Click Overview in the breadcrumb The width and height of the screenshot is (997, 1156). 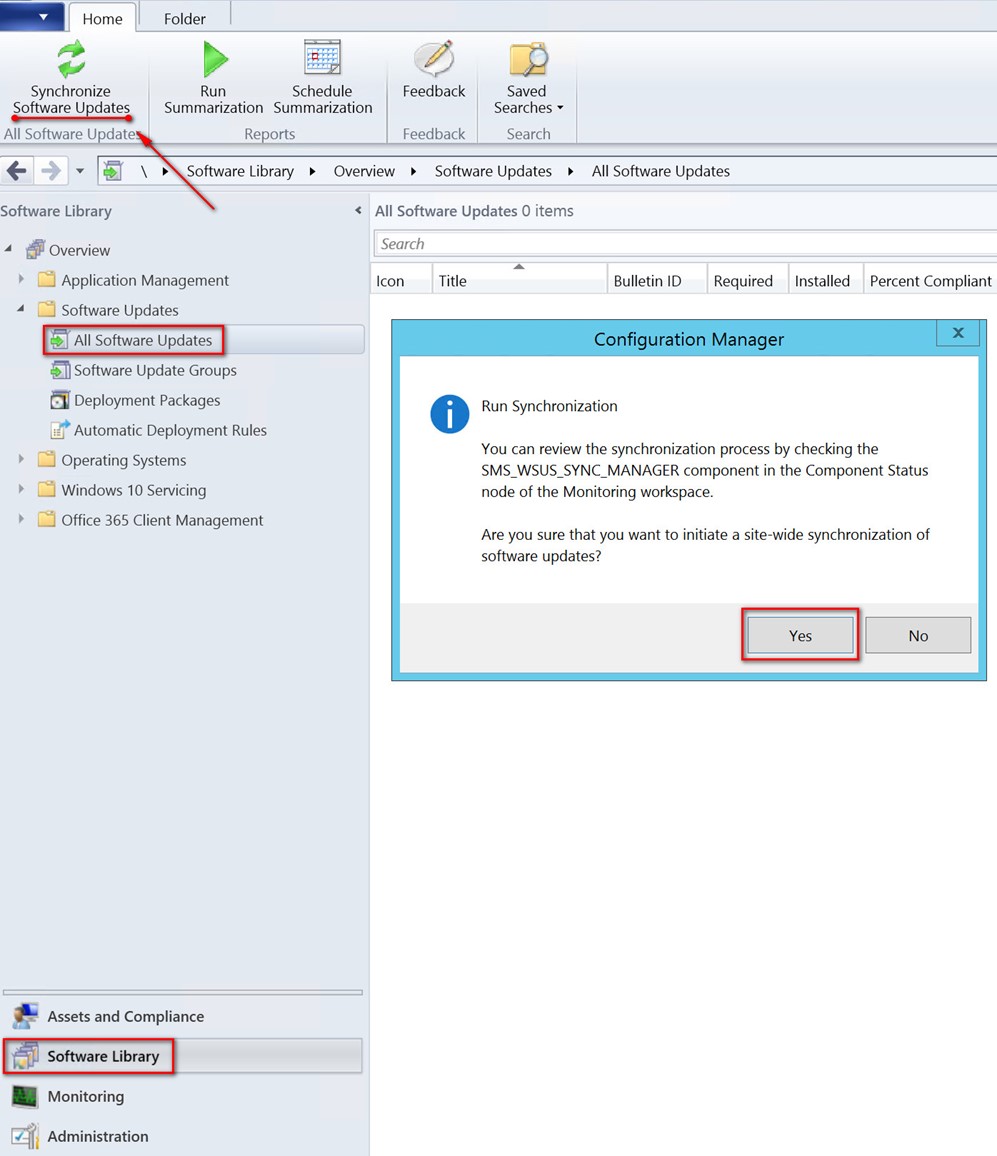point(364,171)
